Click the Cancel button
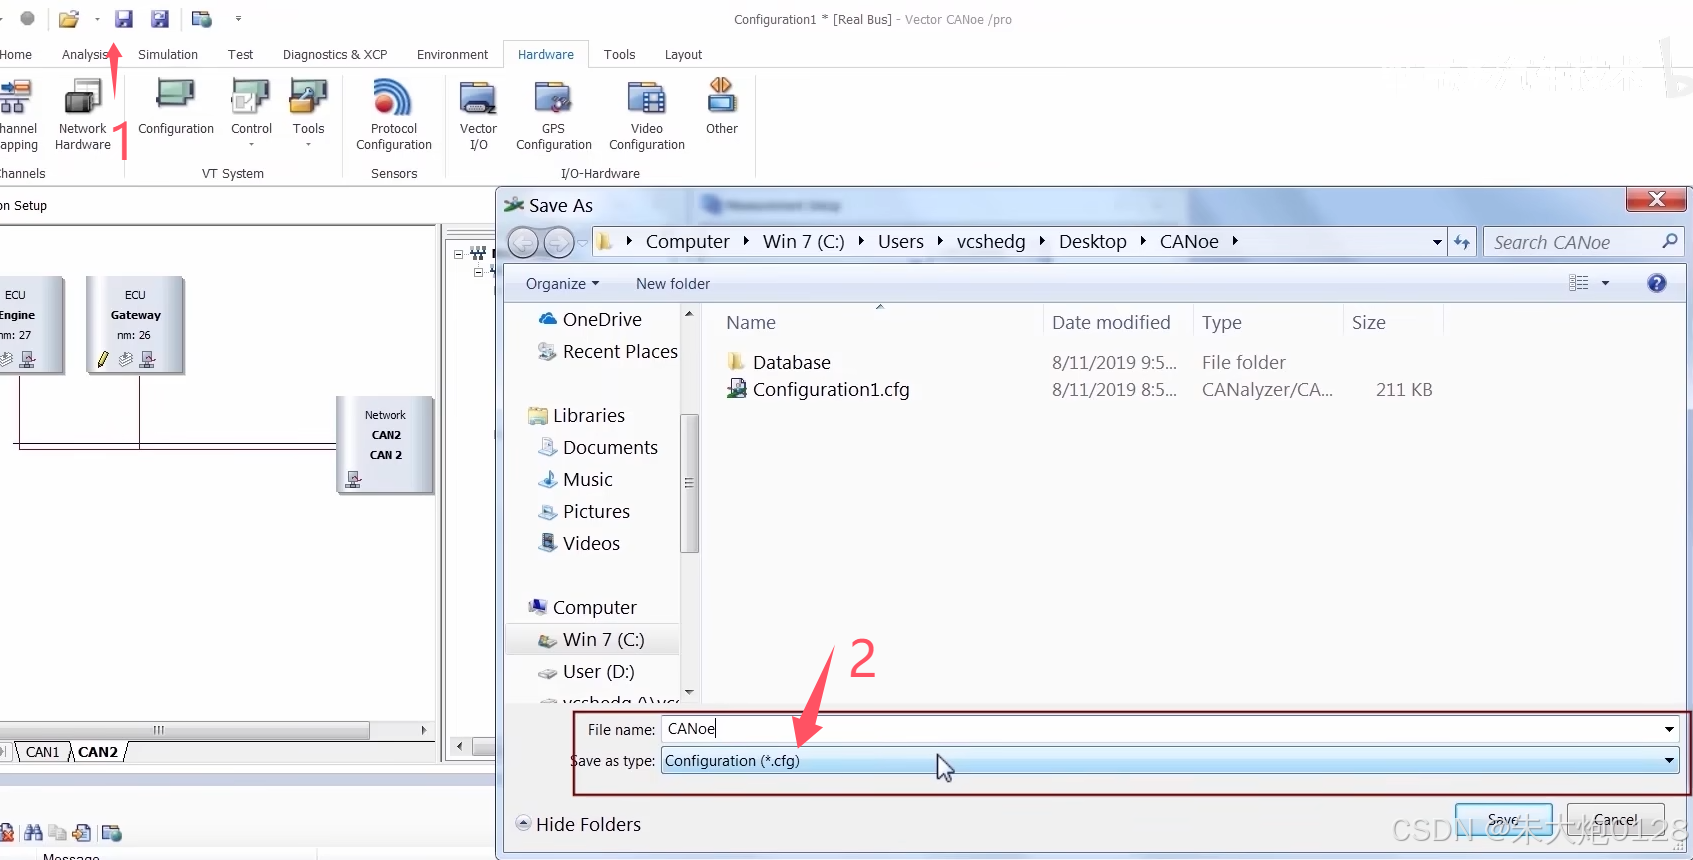1693x860 pixels. [1615, 820]
